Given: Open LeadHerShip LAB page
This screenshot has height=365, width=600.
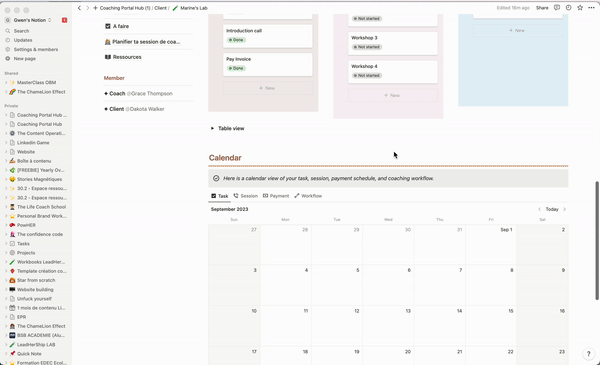Looking at the screenshot, I should click(x=36, y=345).
